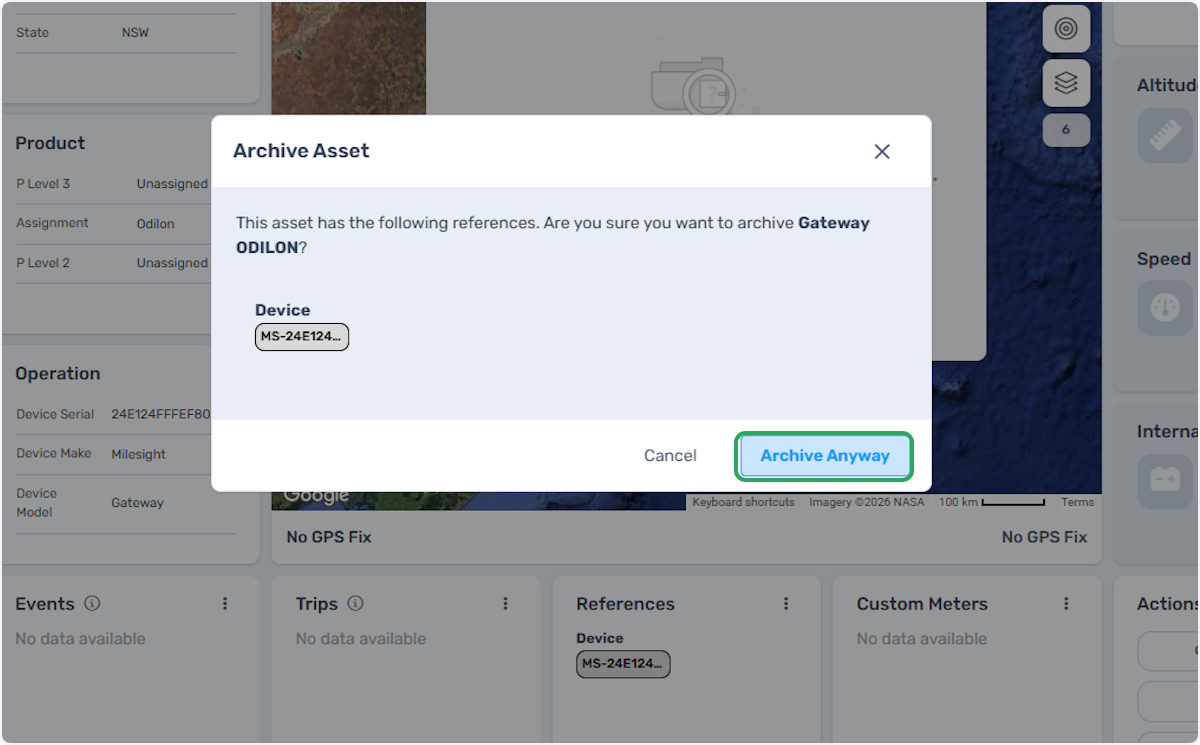Viewport: 1200px width, 745px height.
Task: Select the MS-24E124 device chip in dialog
Action: pyautogui.click(x=302, y=337)
